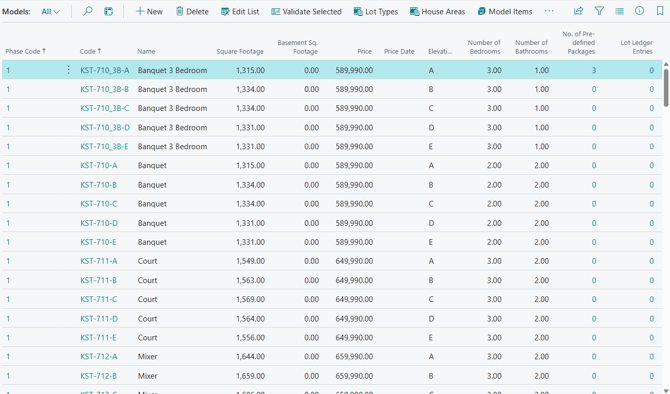Select price 659,990.00 in KST-712-A row
670x394 pixels.
tap(354, 356)
